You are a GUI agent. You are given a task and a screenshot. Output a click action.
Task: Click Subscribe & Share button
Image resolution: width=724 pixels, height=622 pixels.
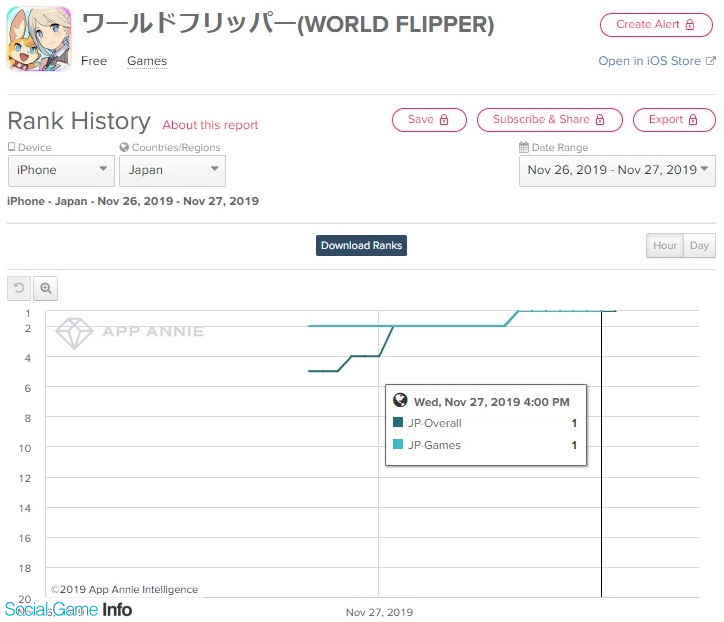(549, 120)
